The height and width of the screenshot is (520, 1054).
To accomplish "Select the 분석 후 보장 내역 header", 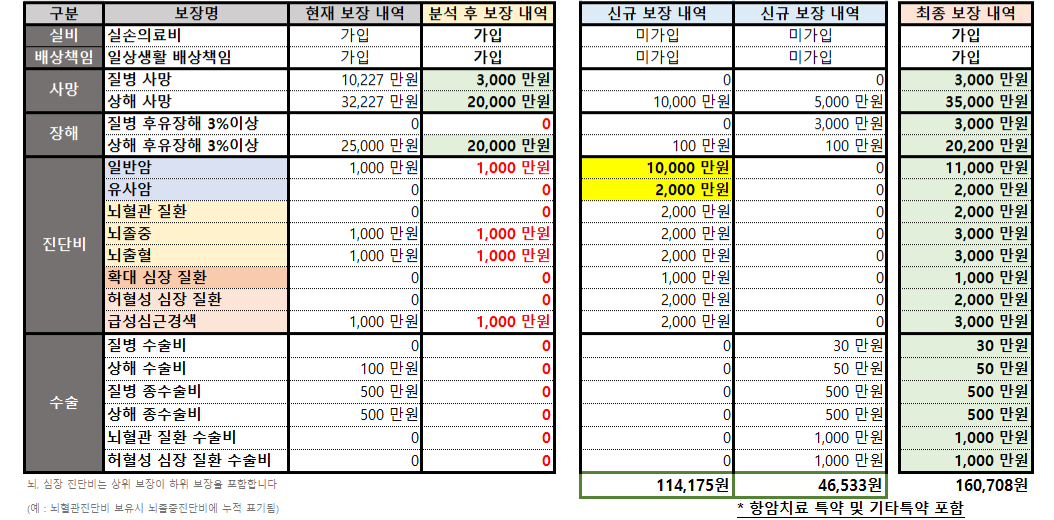I will tap(487, 13).
